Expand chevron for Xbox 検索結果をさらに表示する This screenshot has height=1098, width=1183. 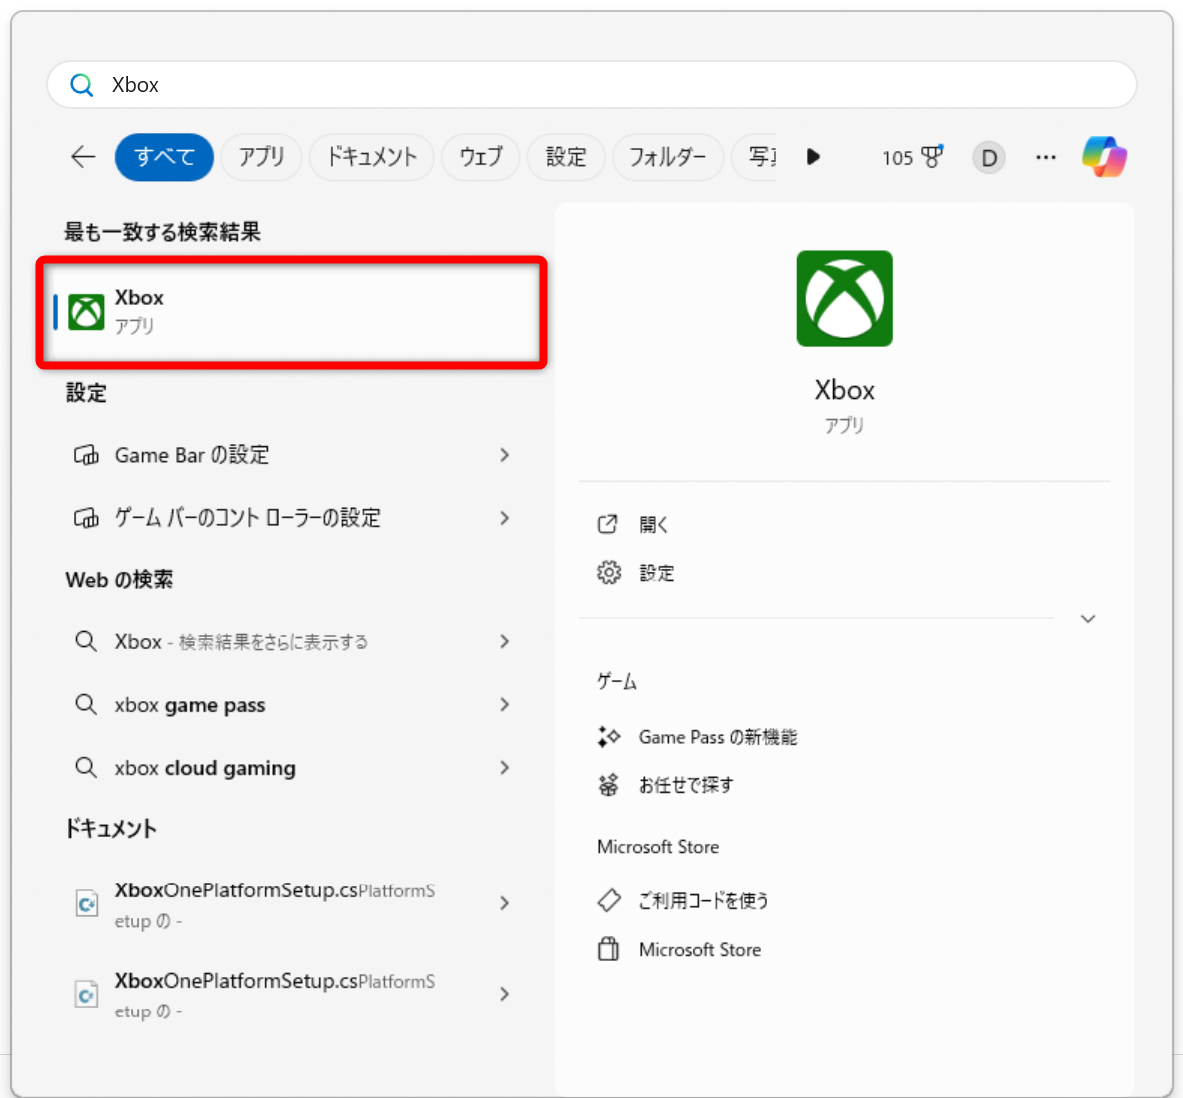click(505, 641)
